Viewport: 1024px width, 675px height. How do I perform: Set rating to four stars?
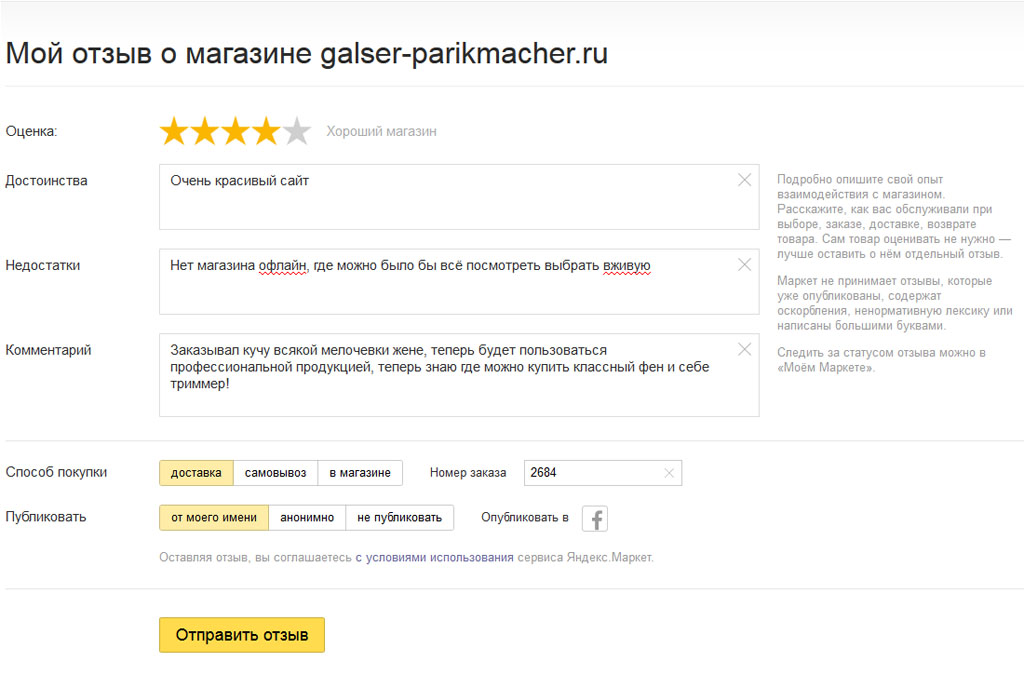(x=266, y=131)
